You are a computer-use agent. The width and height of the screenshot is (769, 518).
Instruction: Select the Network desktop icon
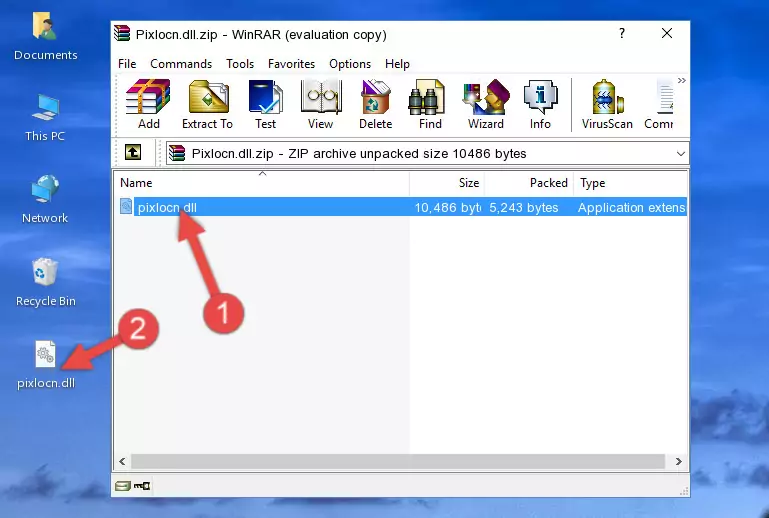(45, 199)
